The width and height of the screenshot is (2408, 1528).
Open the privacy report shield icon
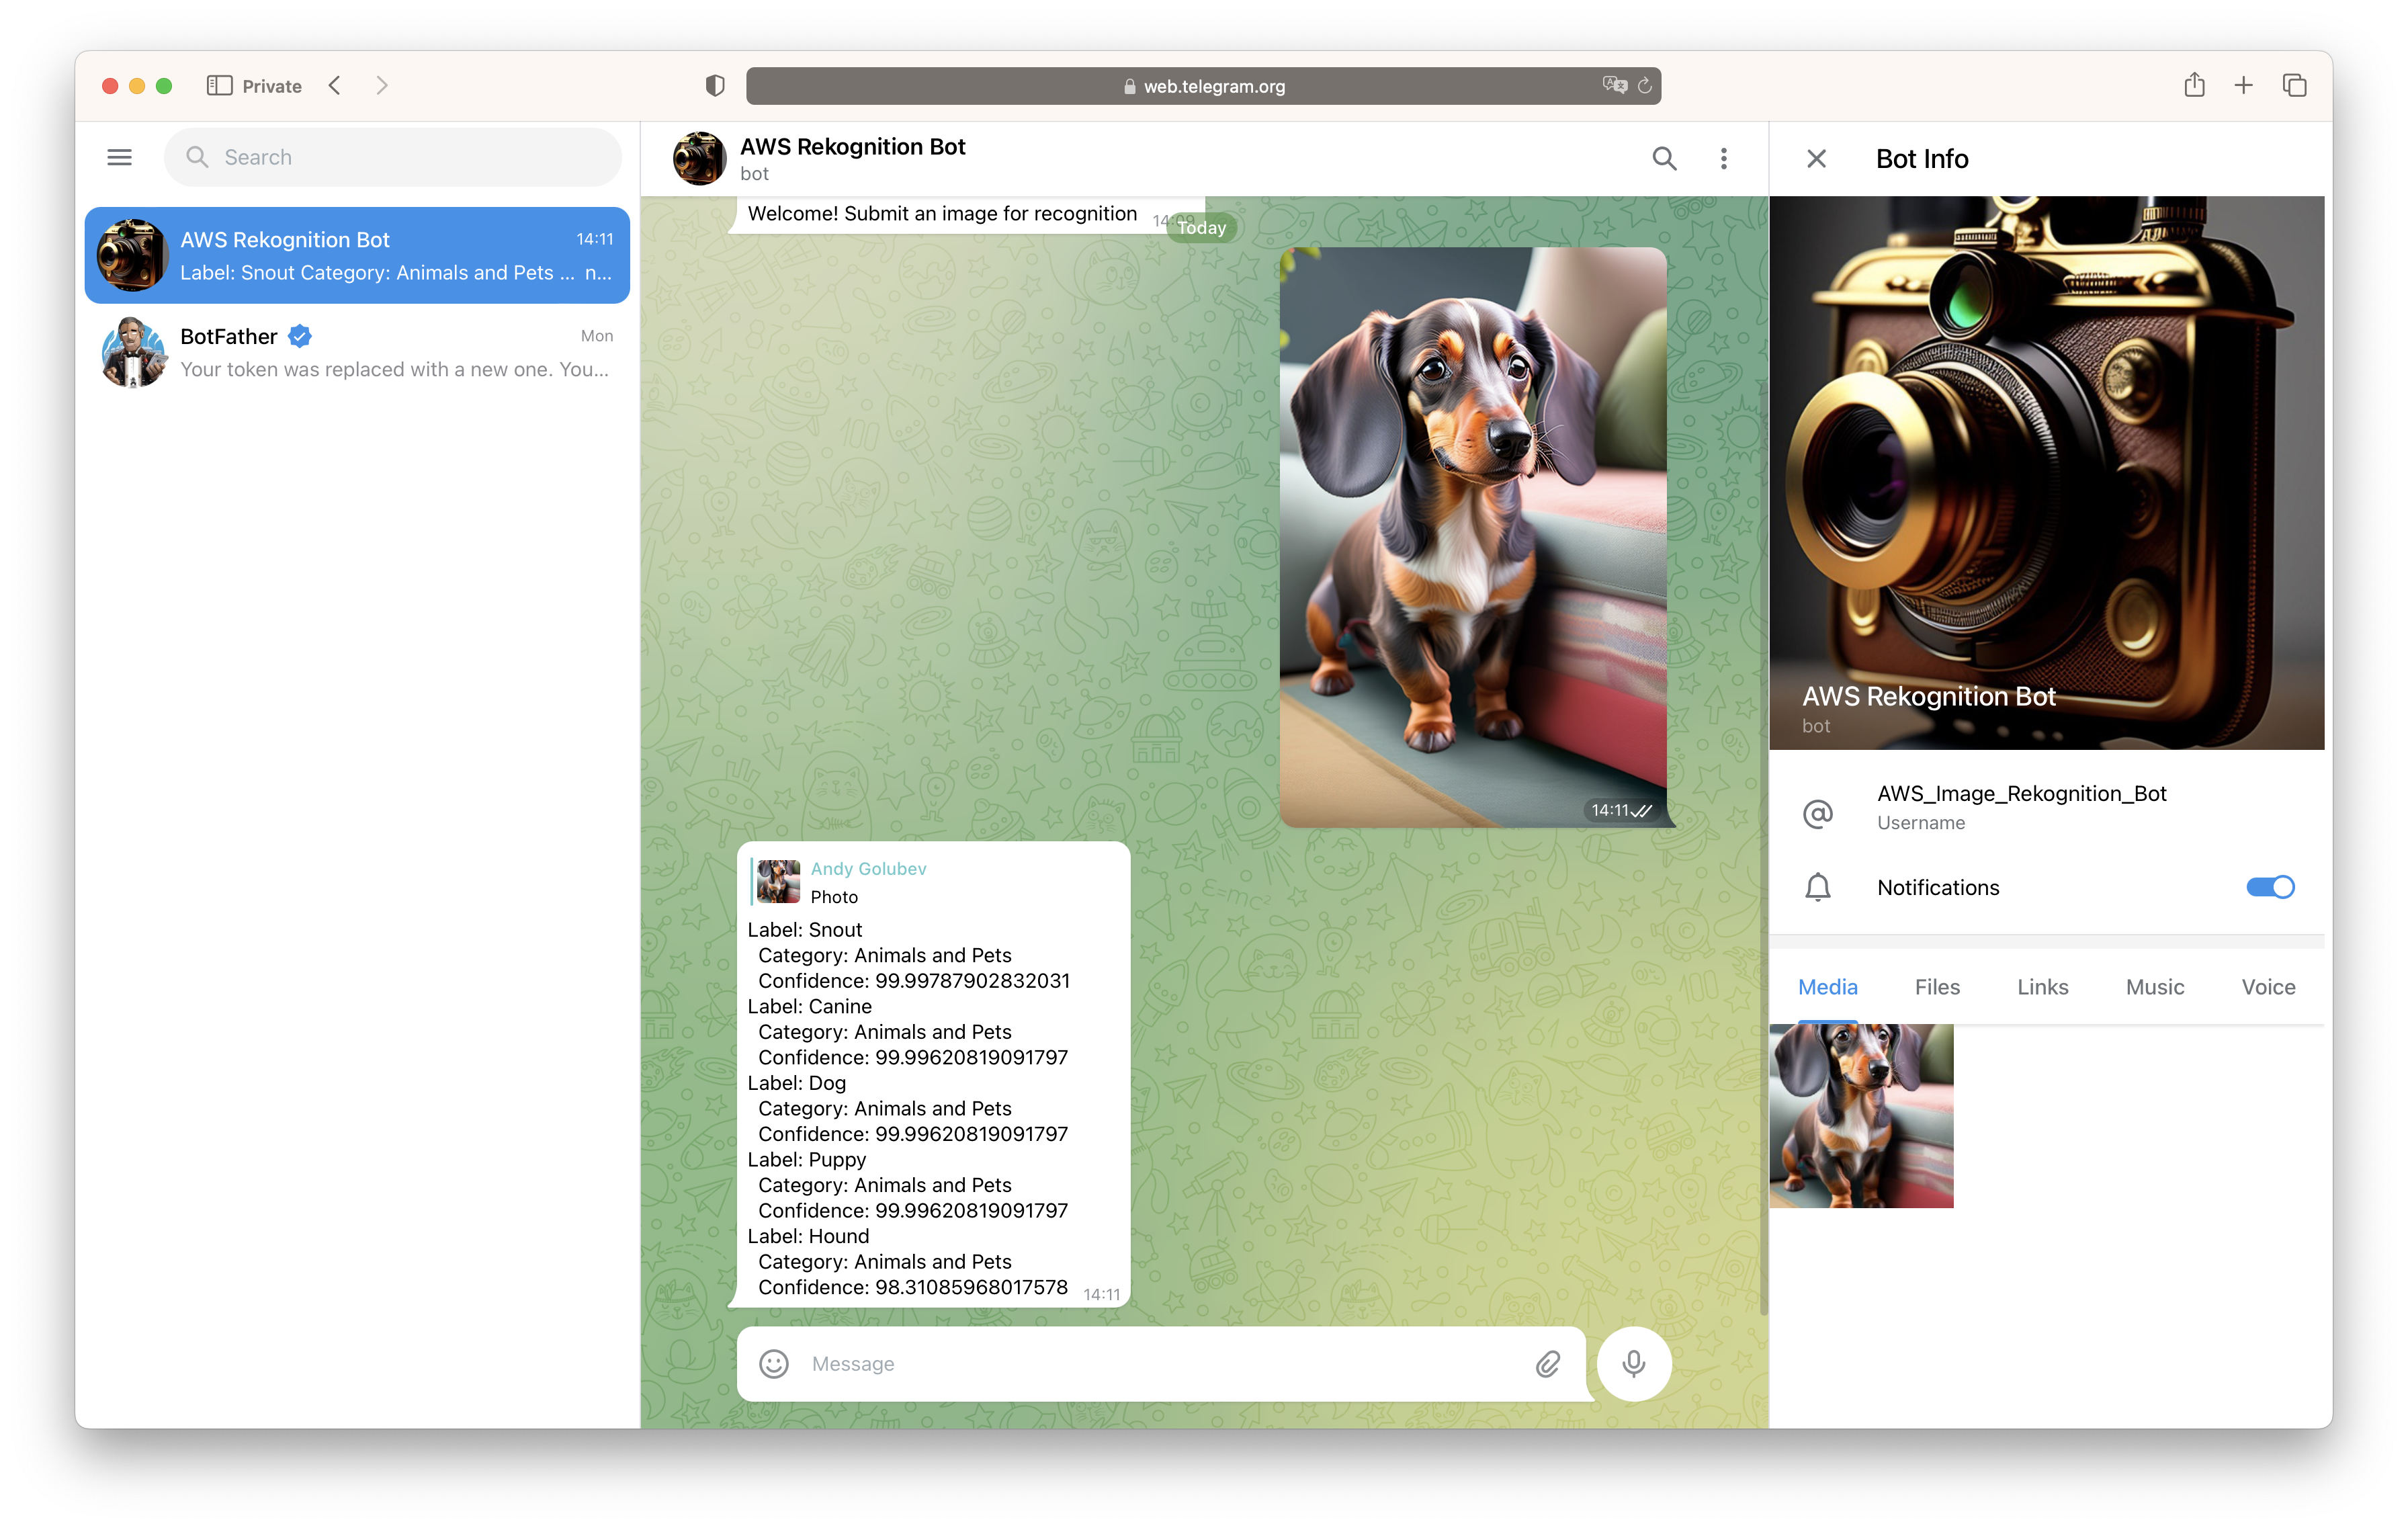tap(714, 86)
